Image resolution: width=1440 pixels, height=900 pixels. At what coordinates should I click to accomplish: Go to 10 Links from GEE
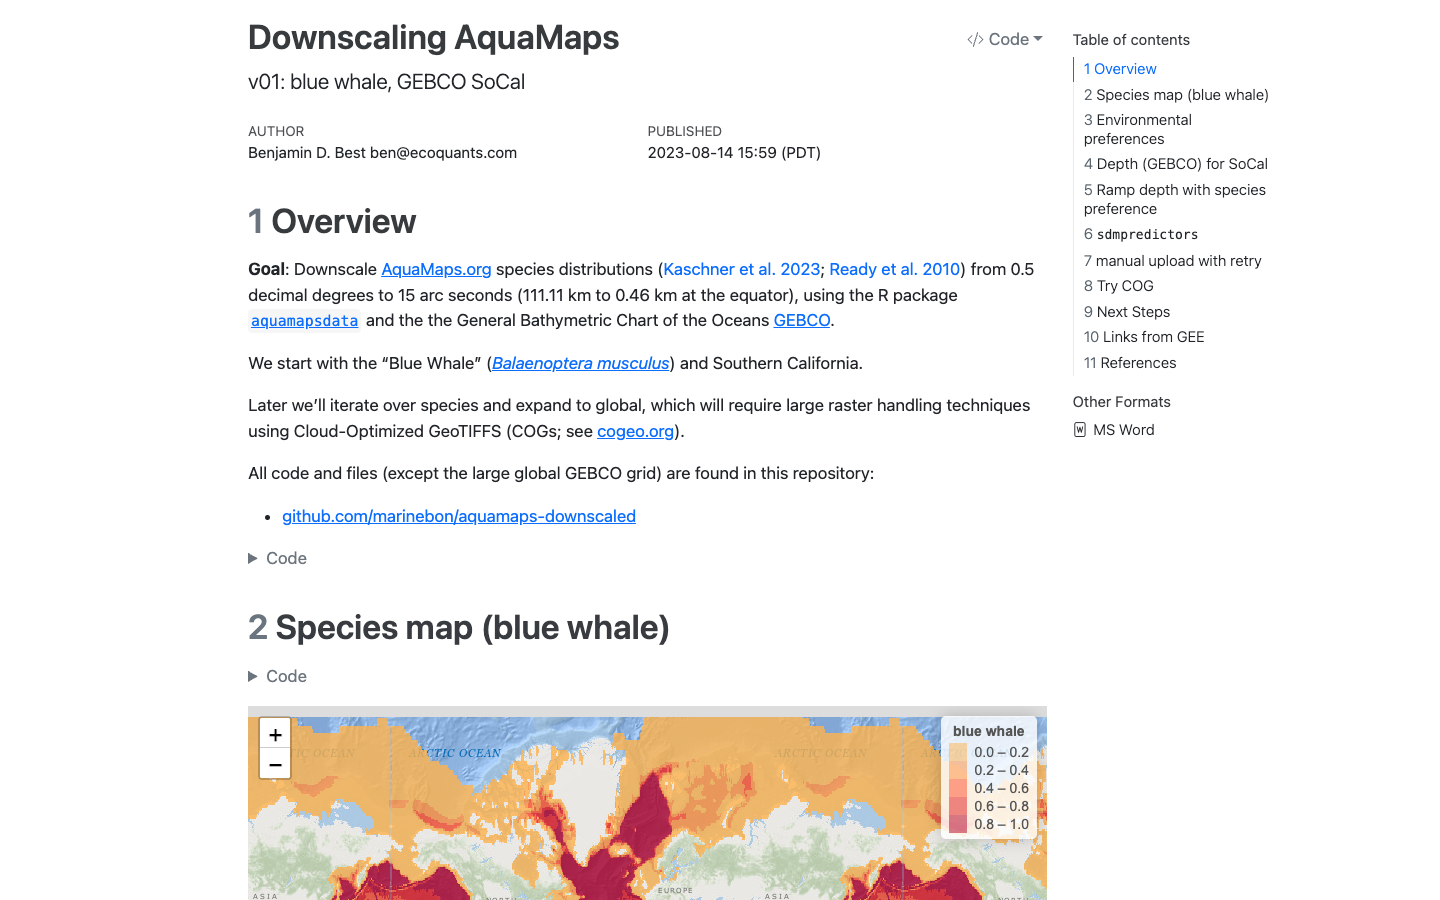pyautogui.click(x=1144, y=337)
